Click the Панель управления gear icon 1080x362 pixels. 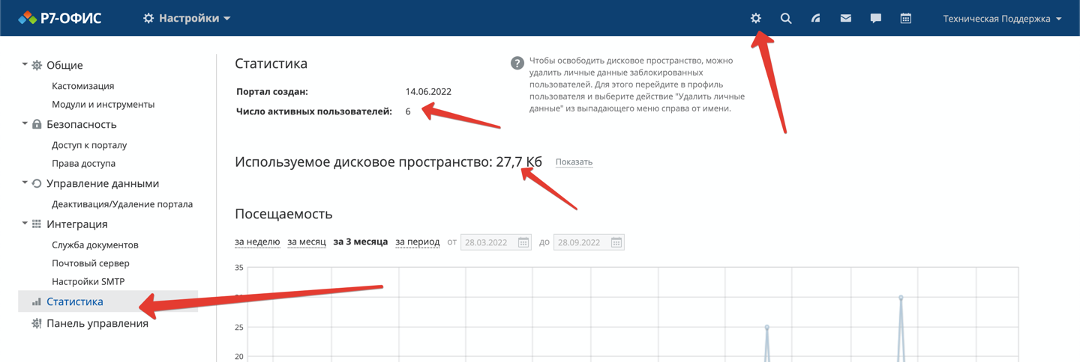[x=37, y=323]
